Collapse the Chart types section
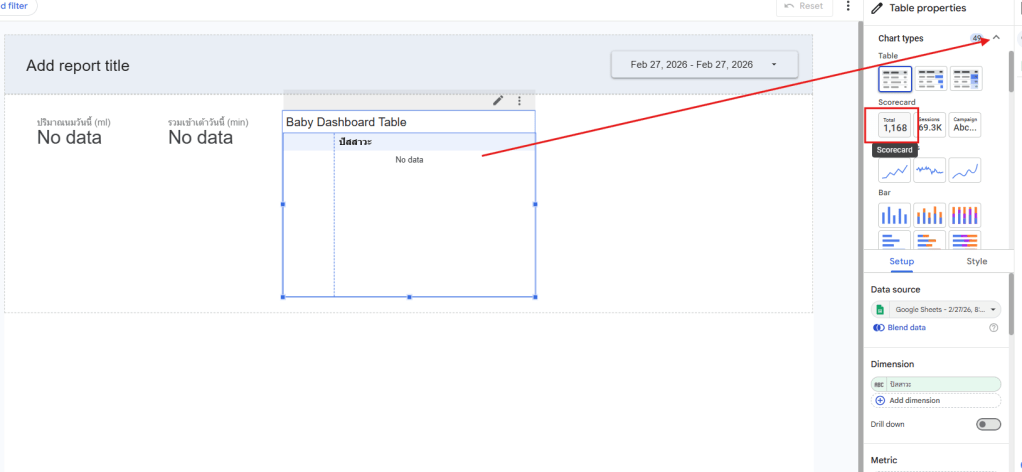This screenshot has width=1022, height=472. click(996, 38)
